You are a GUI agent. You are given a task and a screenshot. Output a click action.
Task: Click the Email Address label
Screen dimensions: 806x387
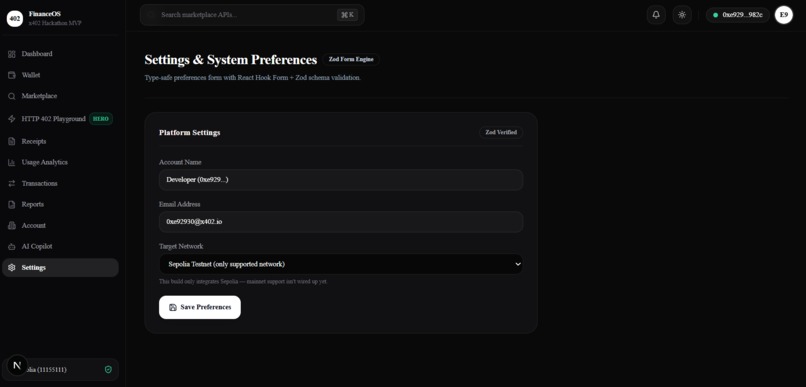(180, 205)
